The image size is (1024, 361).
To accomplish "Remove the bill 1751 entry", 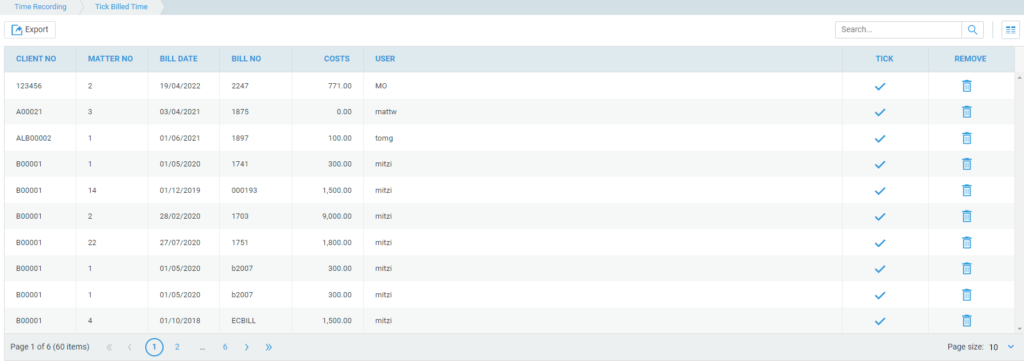I will click(967, 242).
